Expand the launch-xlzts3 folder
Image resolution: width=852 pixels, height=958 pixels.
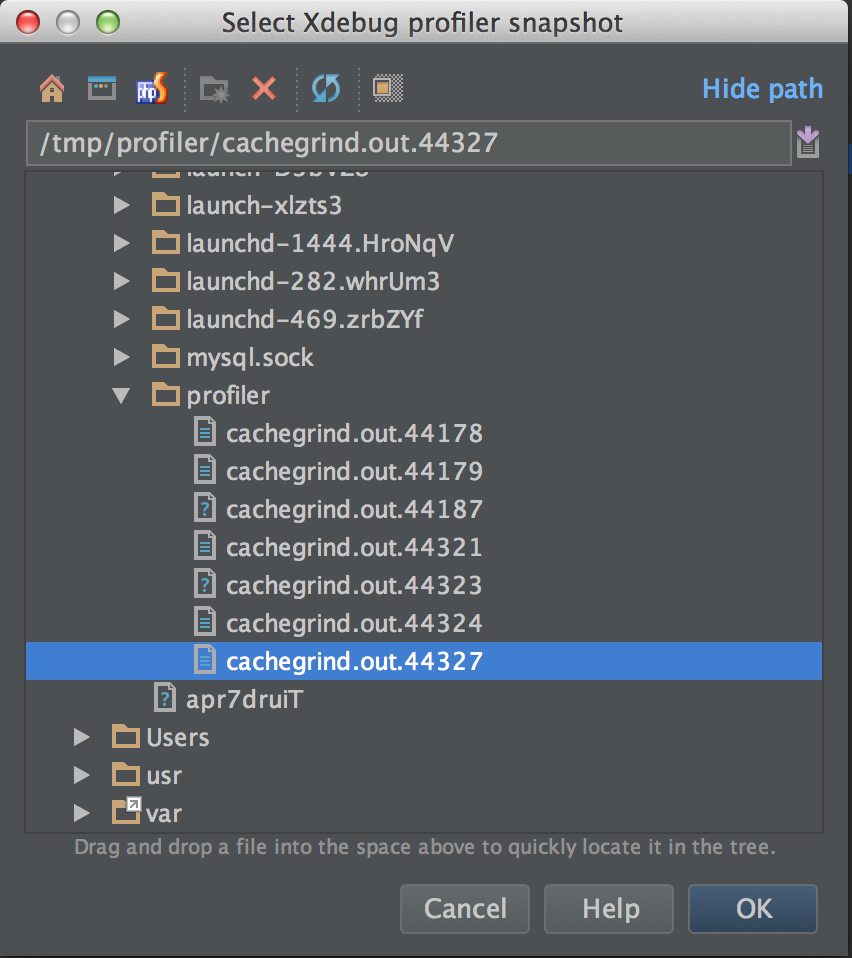122,205
